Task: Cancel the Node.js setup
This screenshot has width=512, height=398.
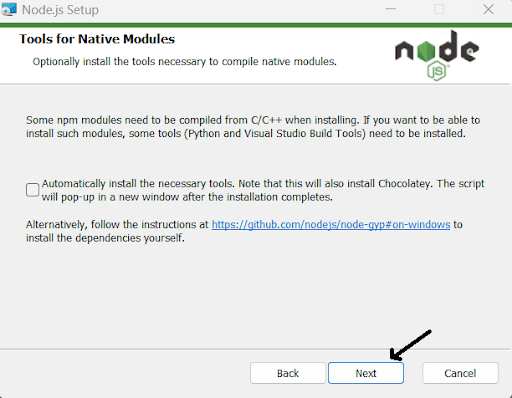Action: [460, 373]
